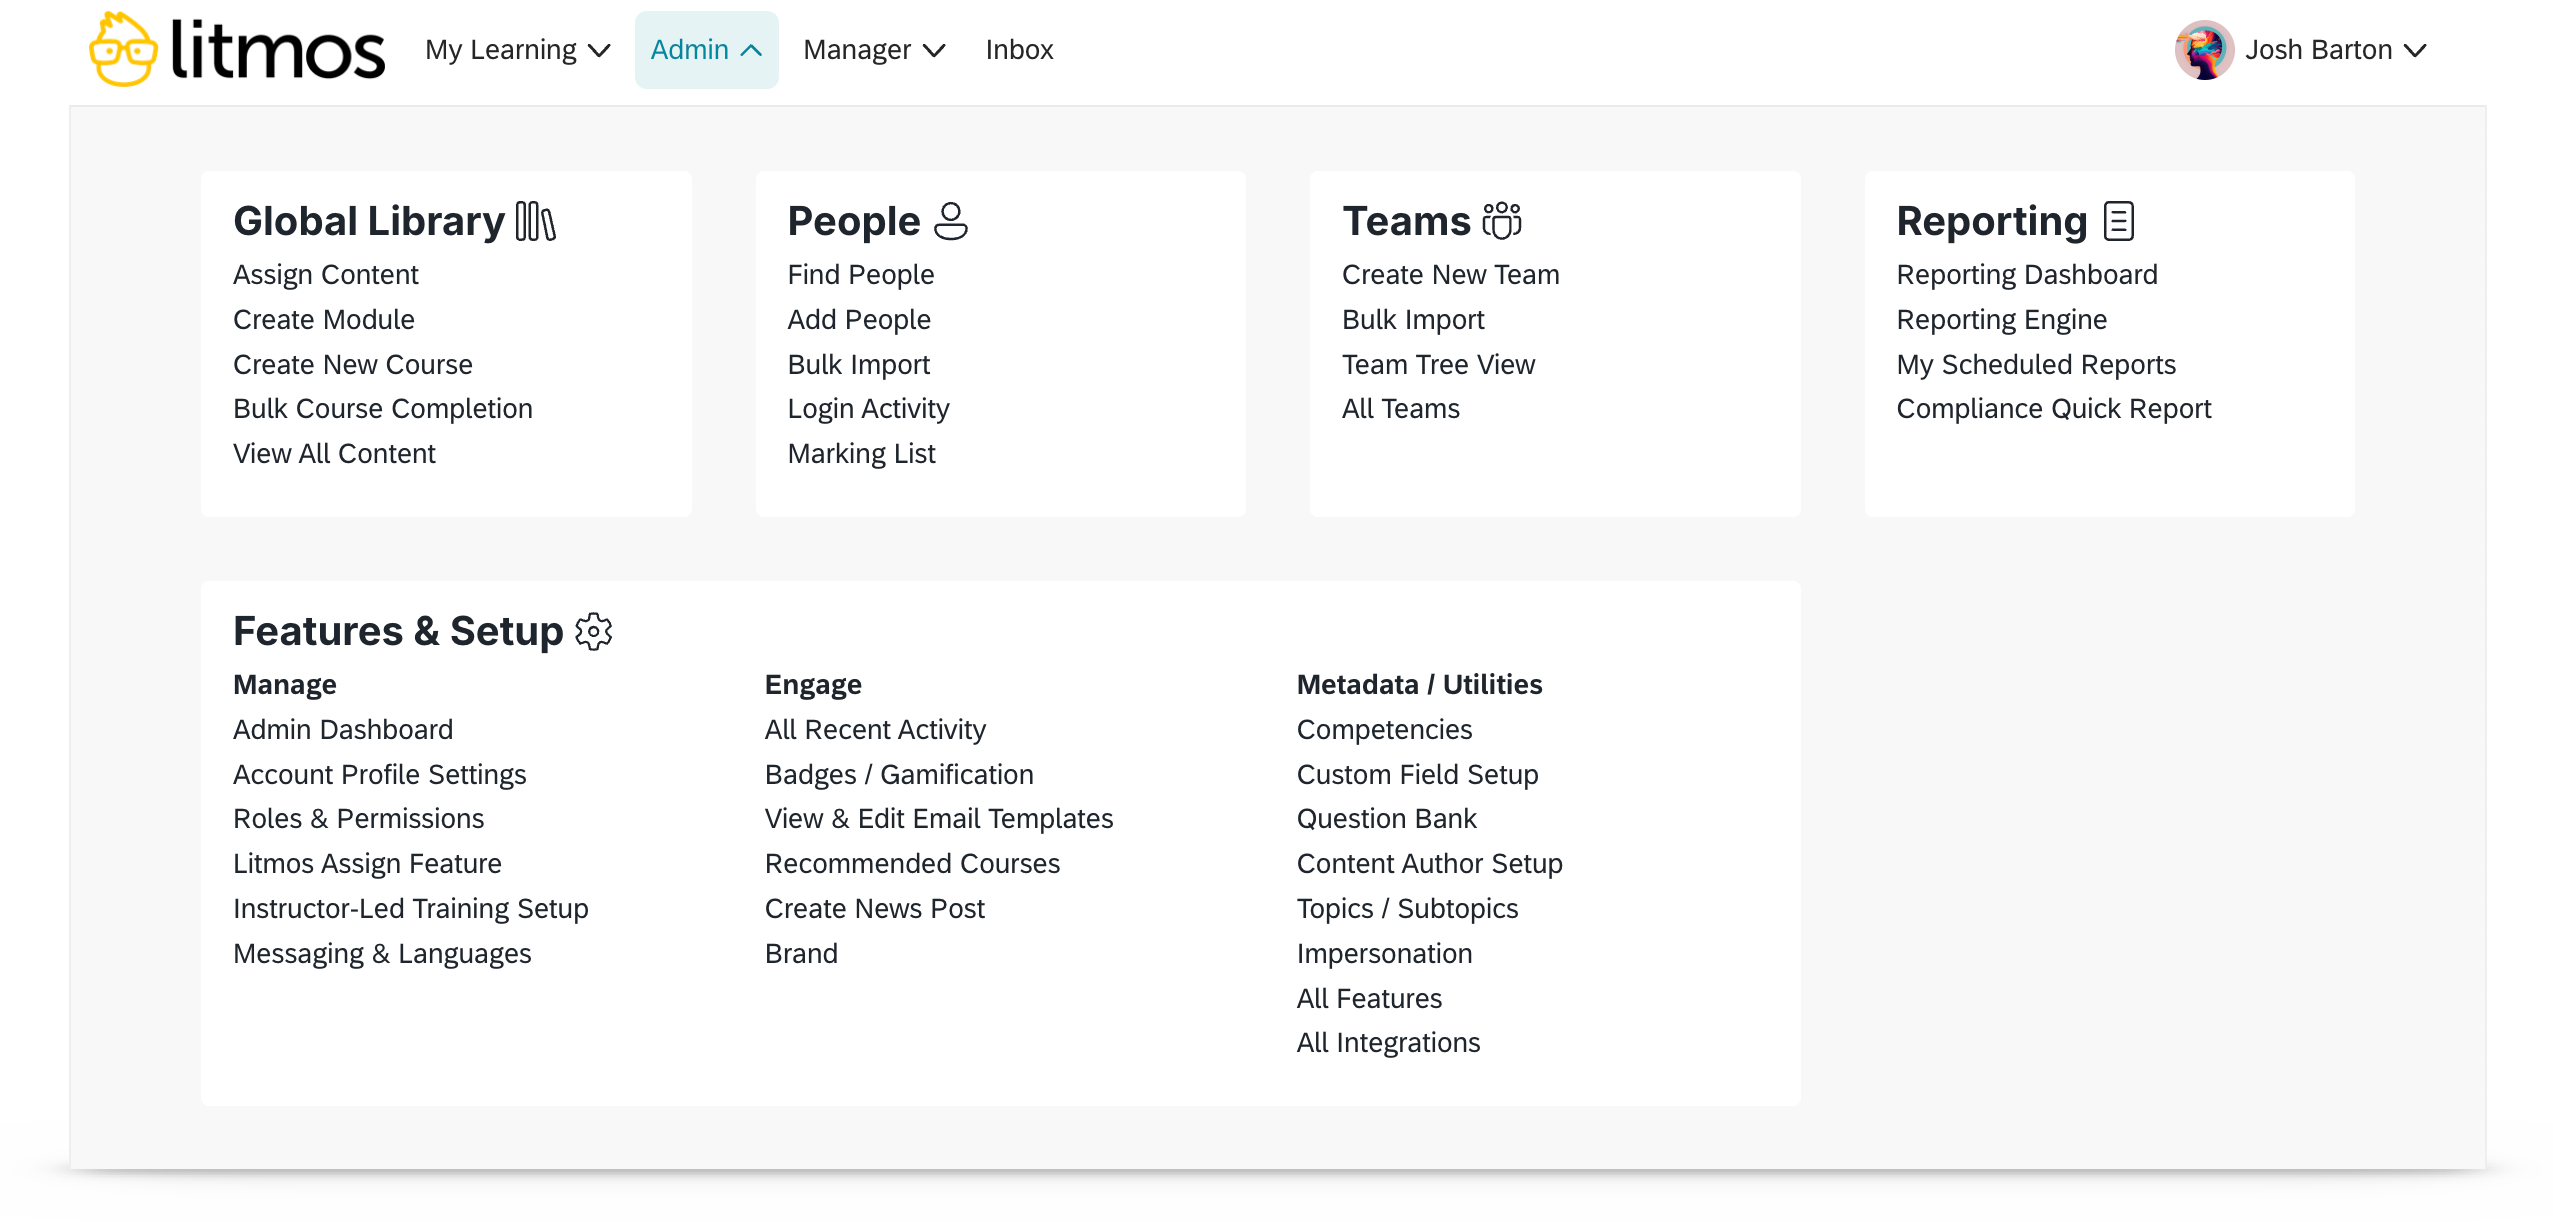Open Bulk Import under Teams
Viewport: 2553px width, 1222px height.
pos(1413,319)
